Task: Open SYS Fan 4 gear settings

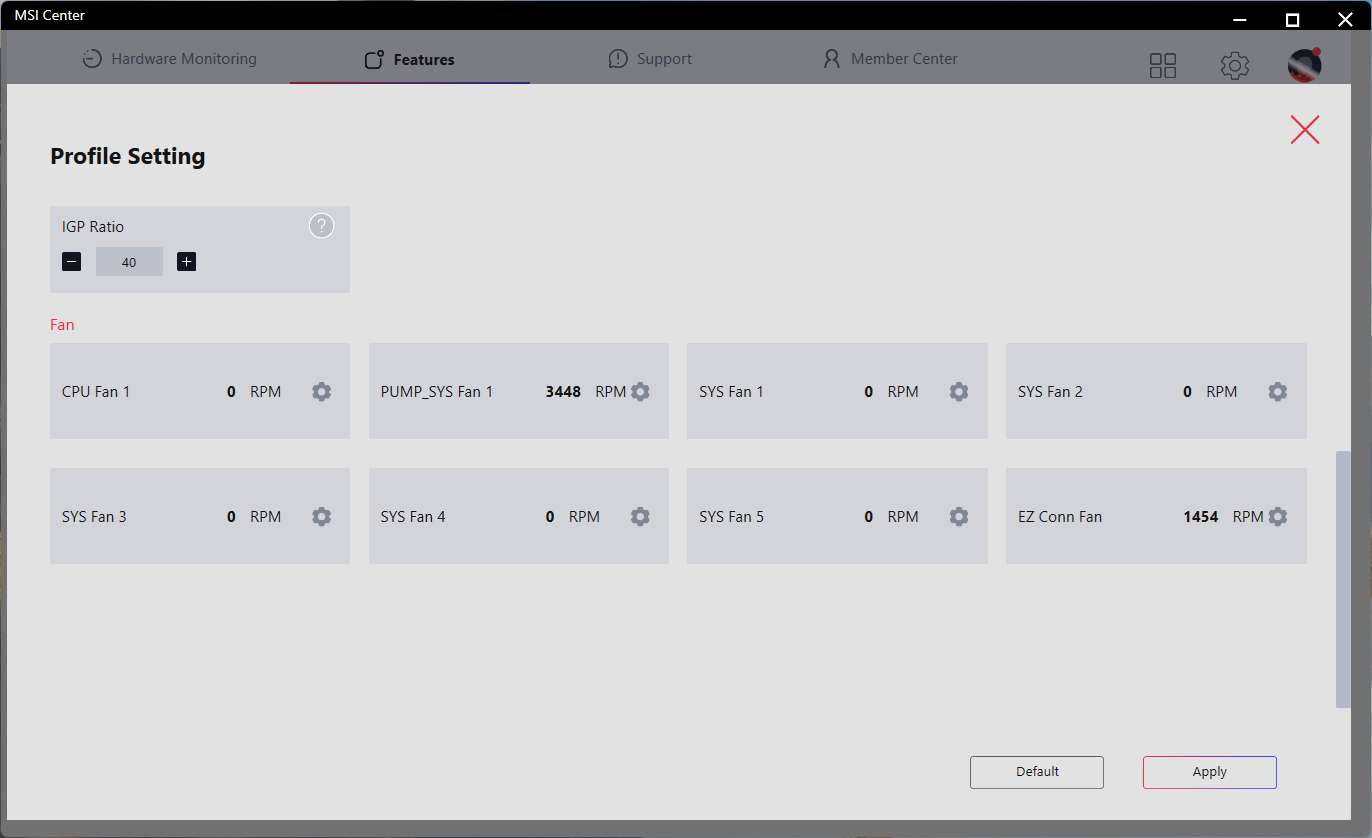Action: pos(640,517)
